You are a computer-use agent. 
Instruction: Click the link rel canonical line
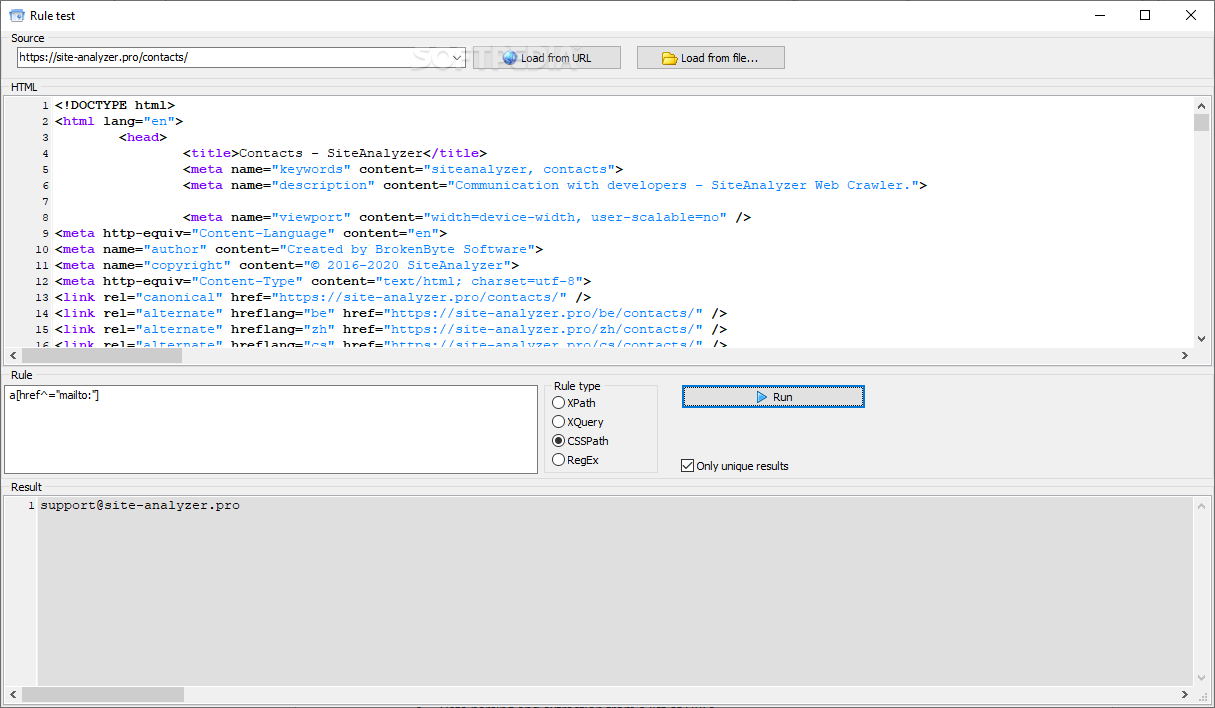click(323, 297)
